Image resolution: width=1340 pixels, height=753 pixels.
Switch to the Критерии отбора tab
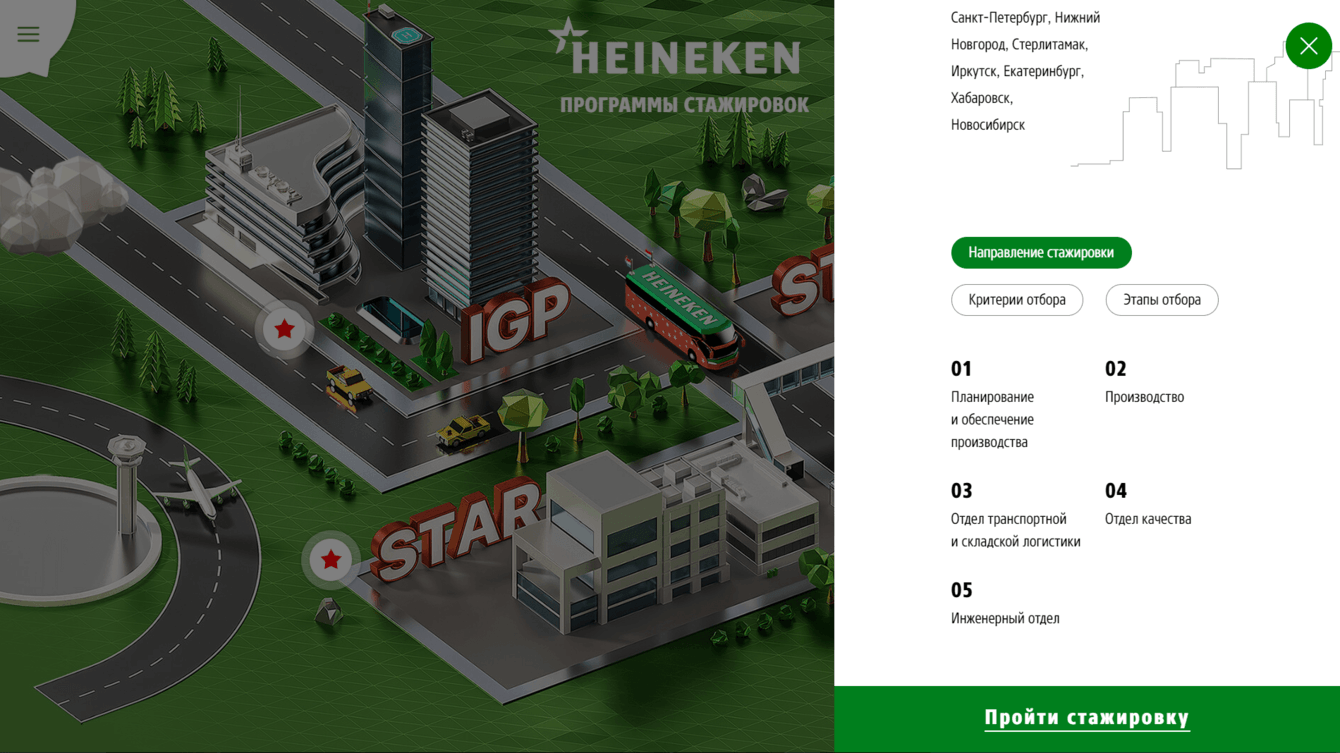pyautogui.click(x=1017, y=300)
